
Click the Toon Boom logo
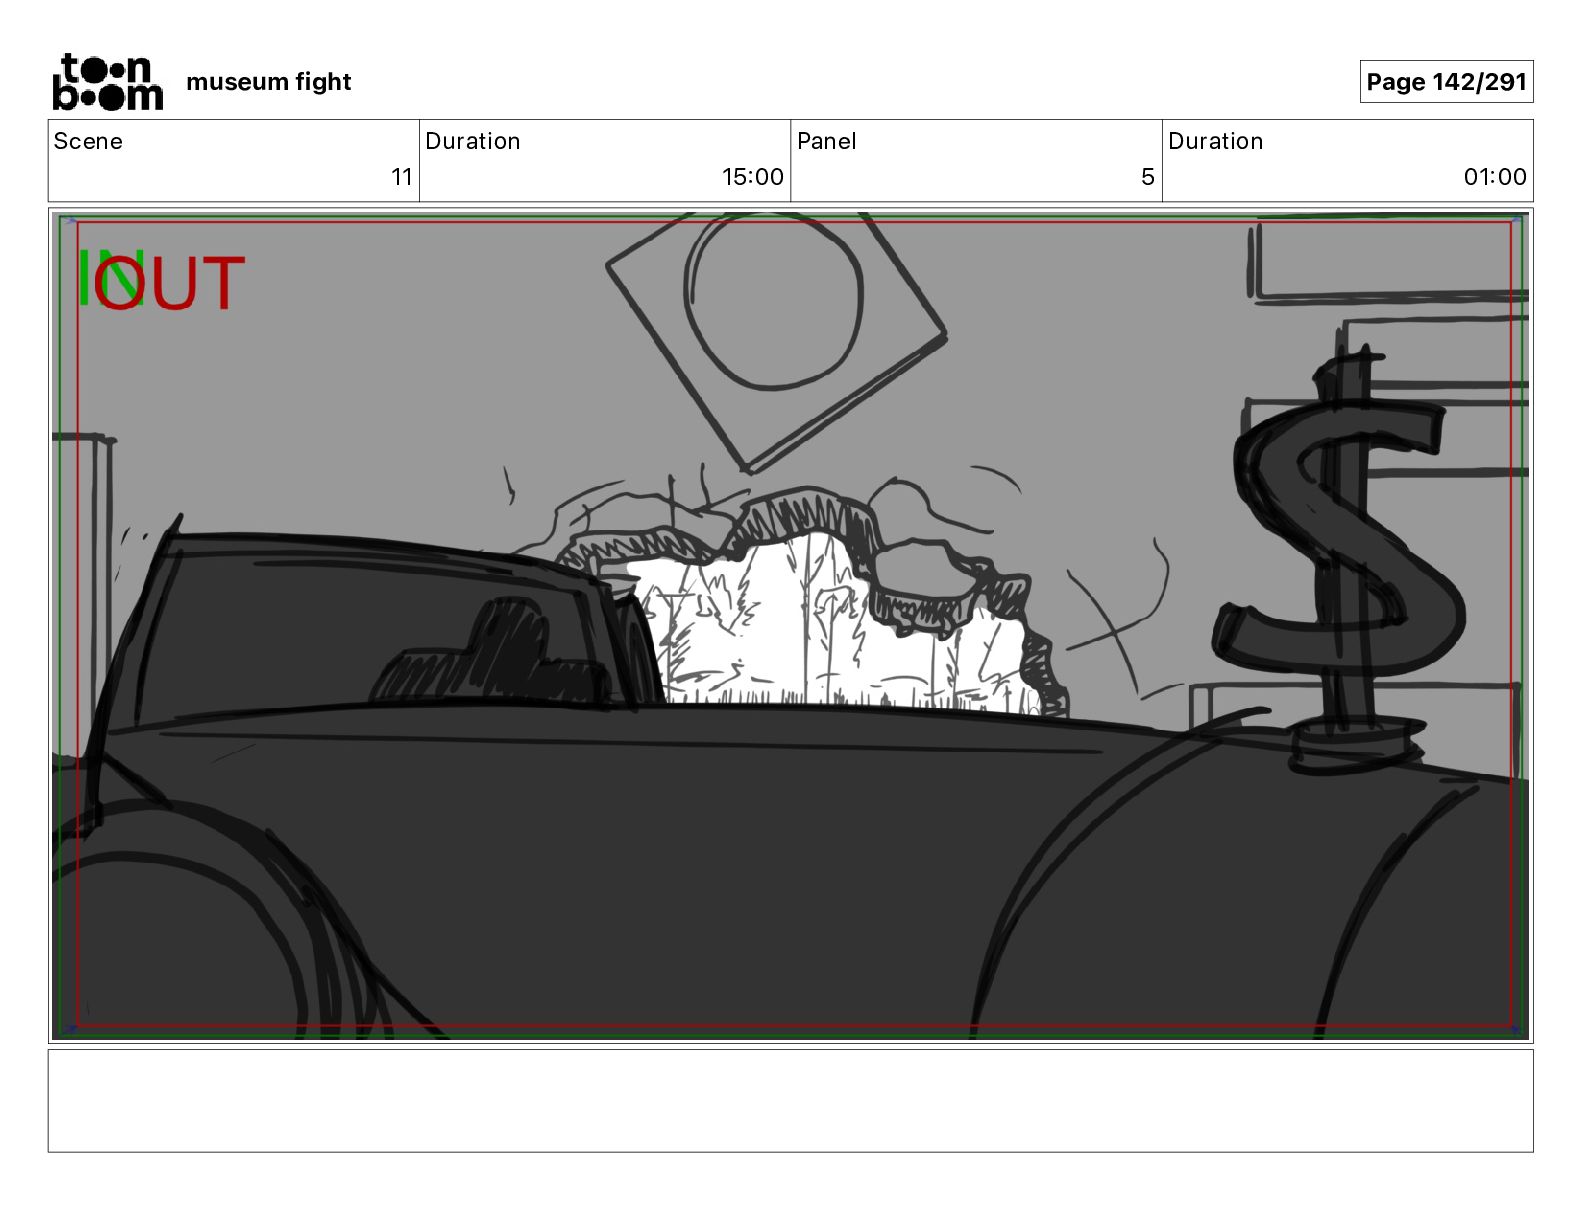(x=107, y=82)
